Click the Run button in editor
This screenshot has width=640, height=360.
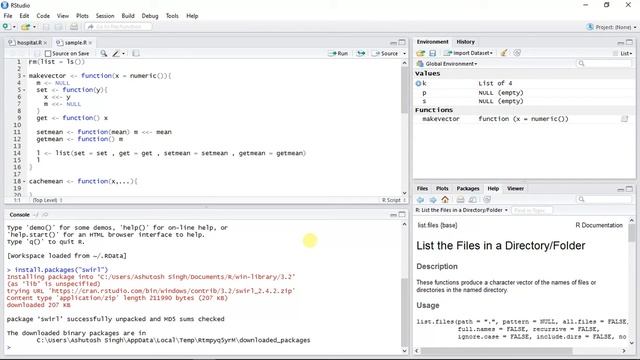pos(338,53)
